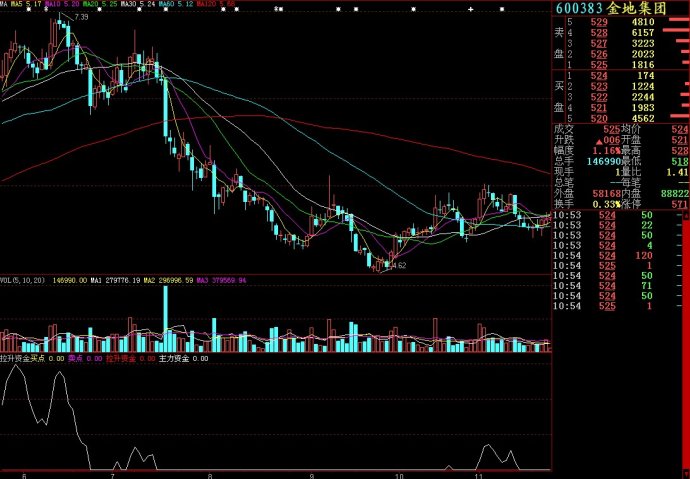Screen dimensions: 690x479
Task: Click sell level 5 price 529
Action: (x=599, y=22)
